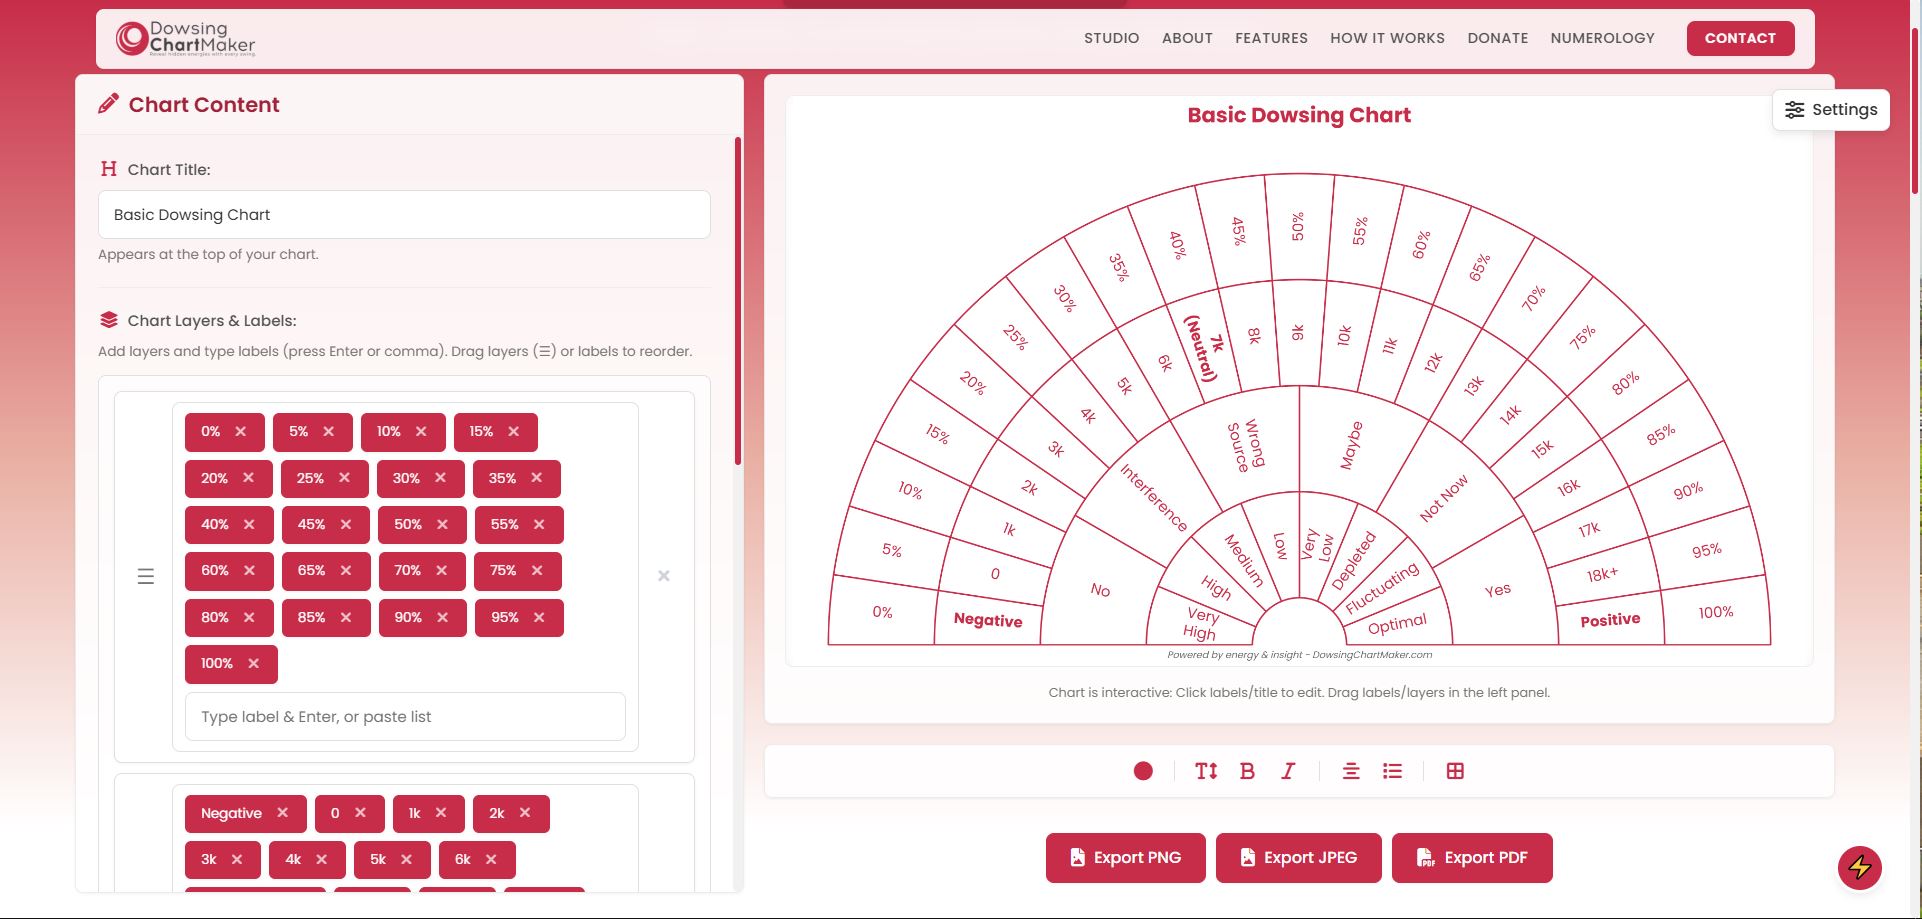The height and width of the screenshot is (919, 1922).
Task: Click the lightning bolt floating button
Action: [1860, 867]
